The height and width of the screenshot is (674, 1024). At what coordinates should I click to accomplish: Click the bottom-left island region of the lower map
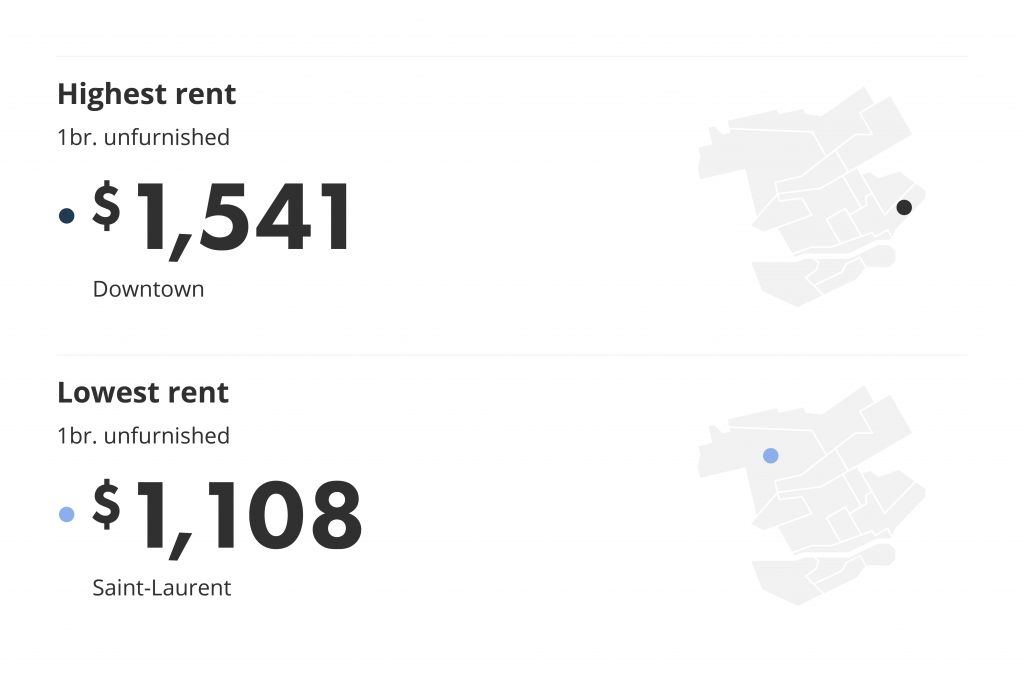point(784,581)
